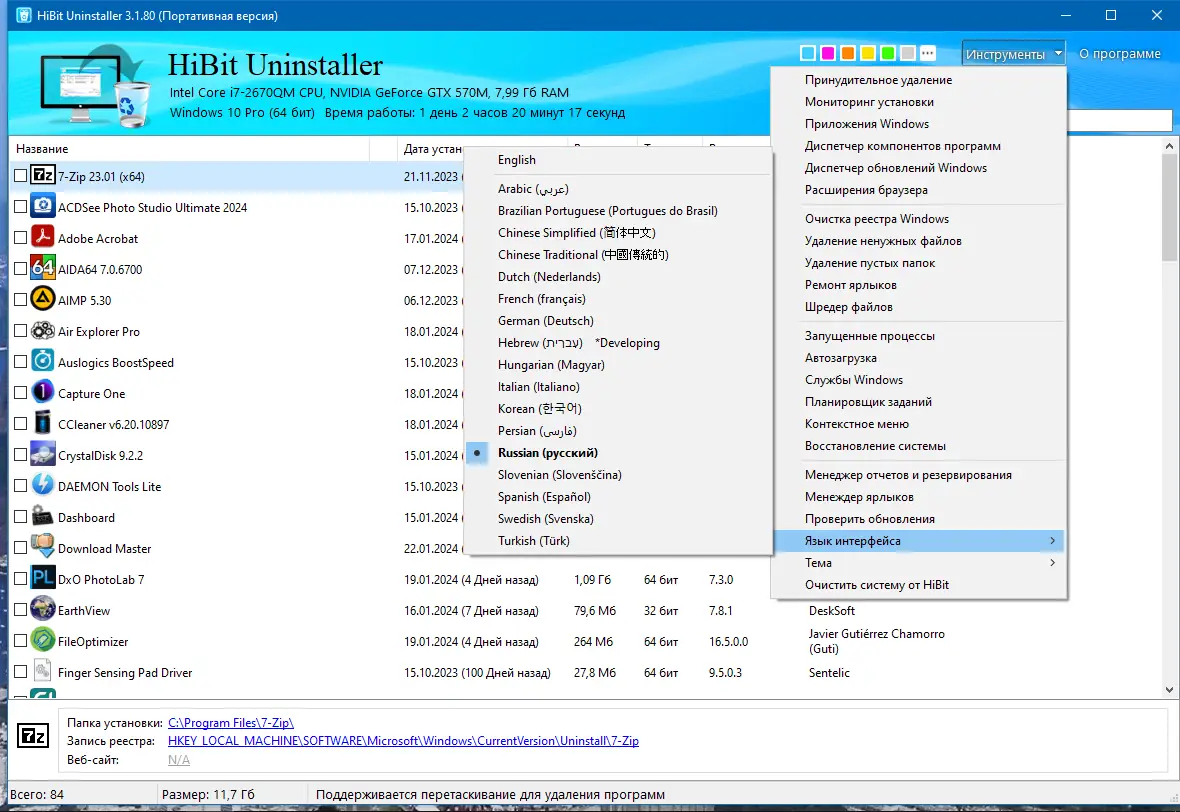Sort by Дата установки column header

[x=433, y=149]
